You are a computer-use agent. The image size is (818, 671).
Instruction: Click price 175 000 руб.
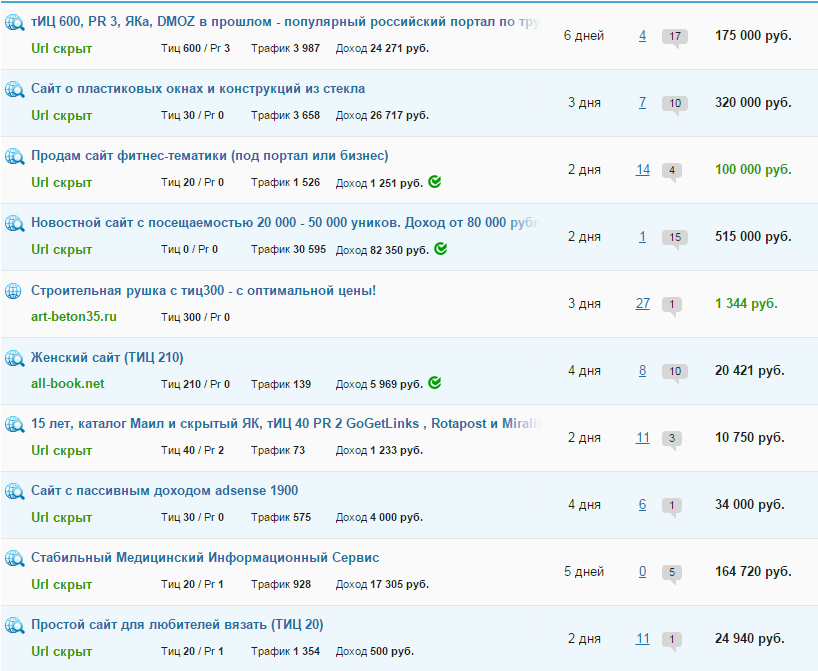(753, 36)
